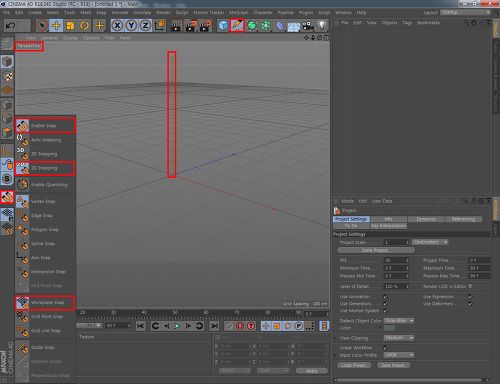Toggle Render LOD in Editor checkbox
Viewport: 500px width, 384px height.
tap(470, 286)
